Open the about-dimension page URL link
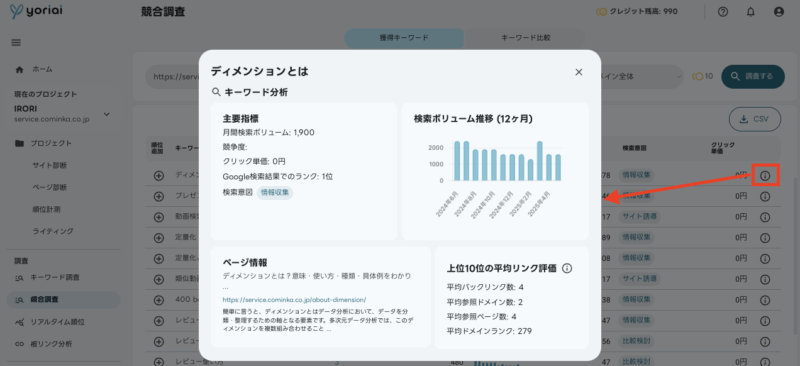Image resolution: width=800 pixels, height=366 pixels. point(294,300)
